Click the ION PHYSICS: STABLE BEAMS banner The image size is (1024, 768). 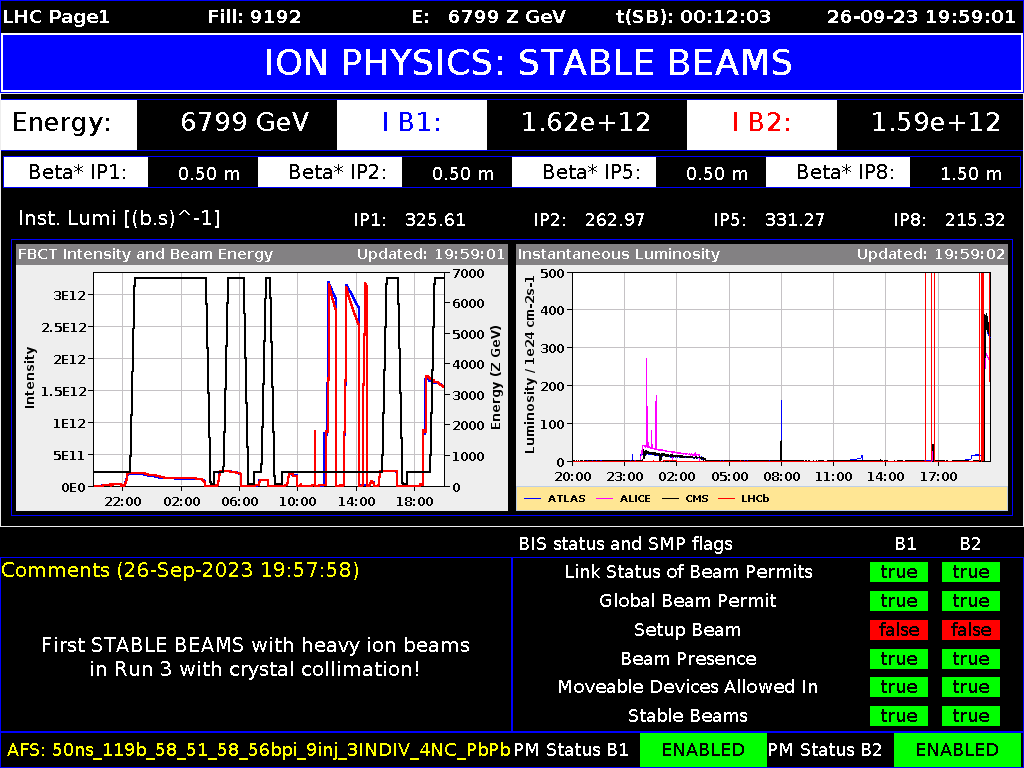click(512, 63)
